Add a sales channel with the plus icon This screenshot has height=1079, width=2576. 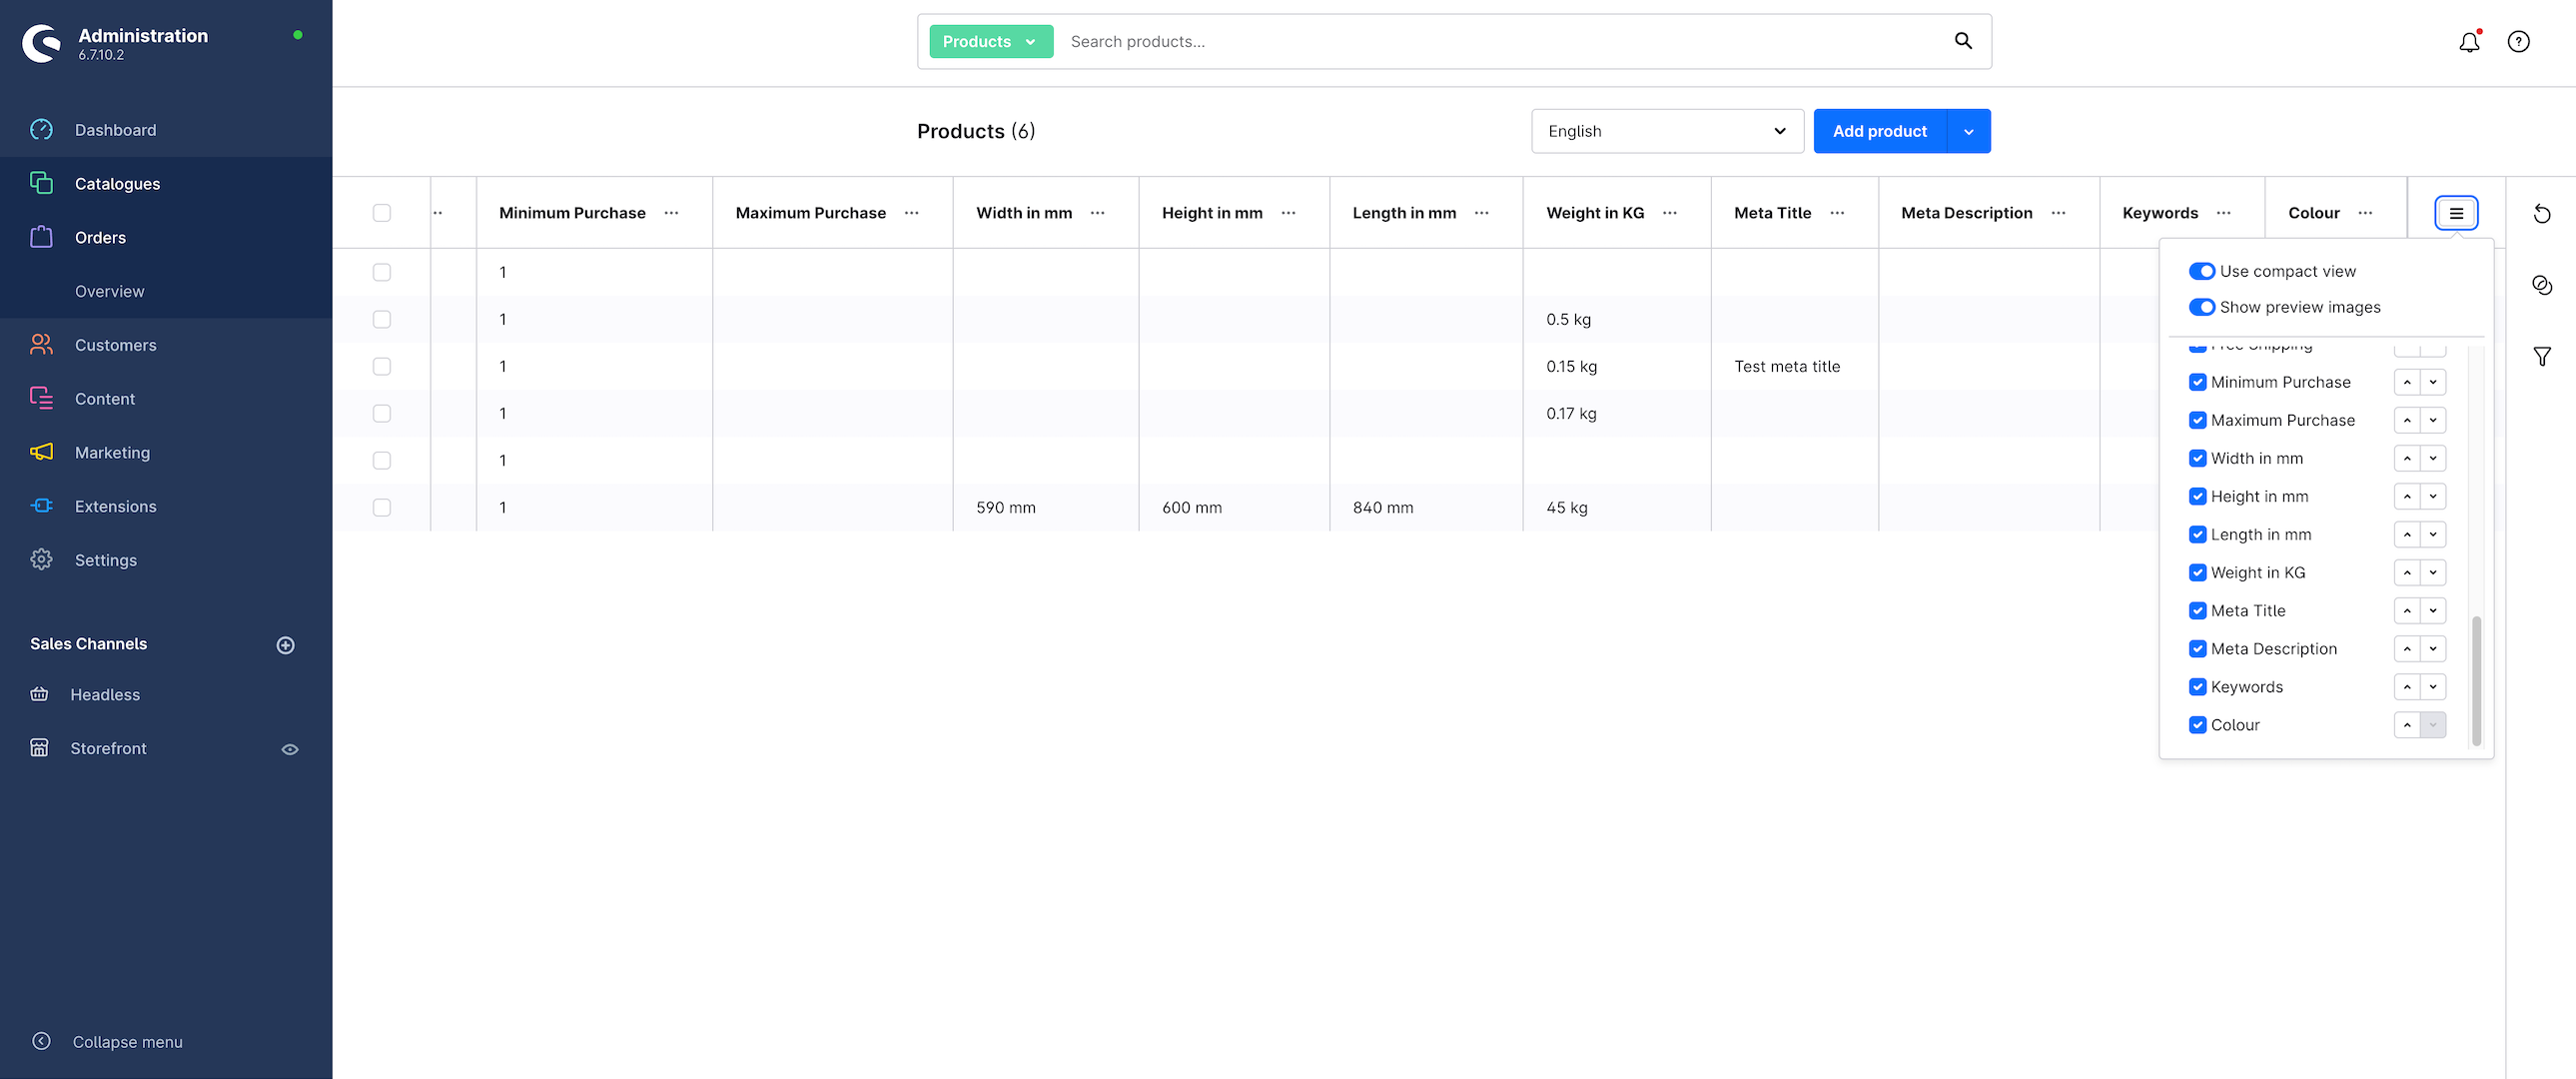click(285, 645)
